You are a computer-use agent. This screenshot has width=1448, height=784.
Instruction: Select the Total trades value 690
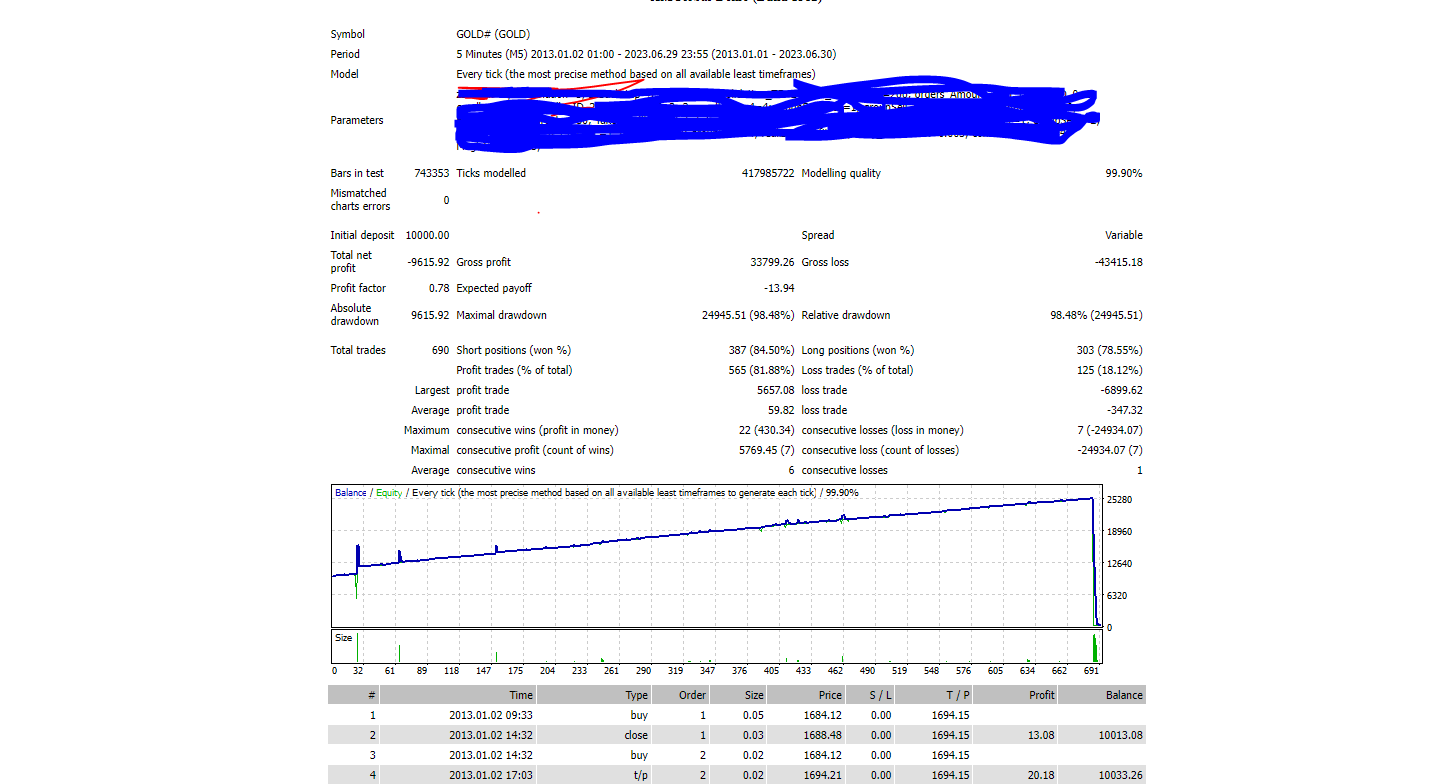[x=440, y=350]
